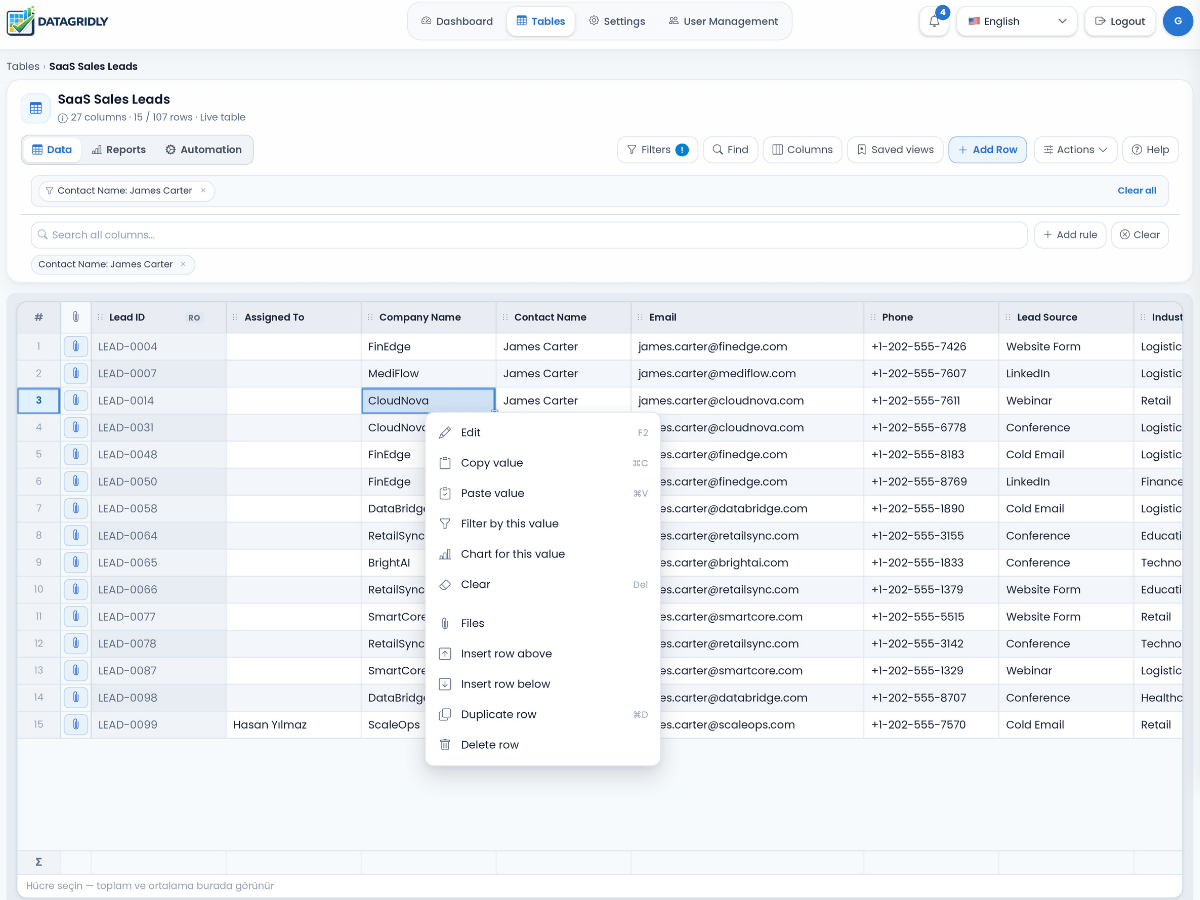Open Saved views
1200x900 pixels.
click(894, 149)
